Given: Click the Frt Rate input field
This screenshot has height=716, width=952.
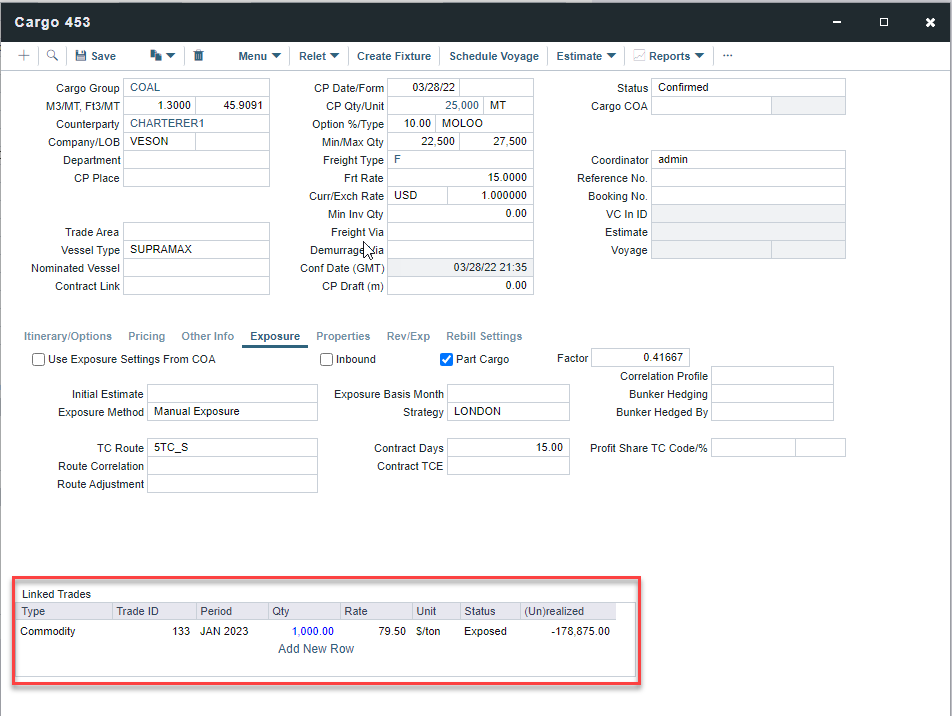Looking at the screenshot, I should coord(460,178).
